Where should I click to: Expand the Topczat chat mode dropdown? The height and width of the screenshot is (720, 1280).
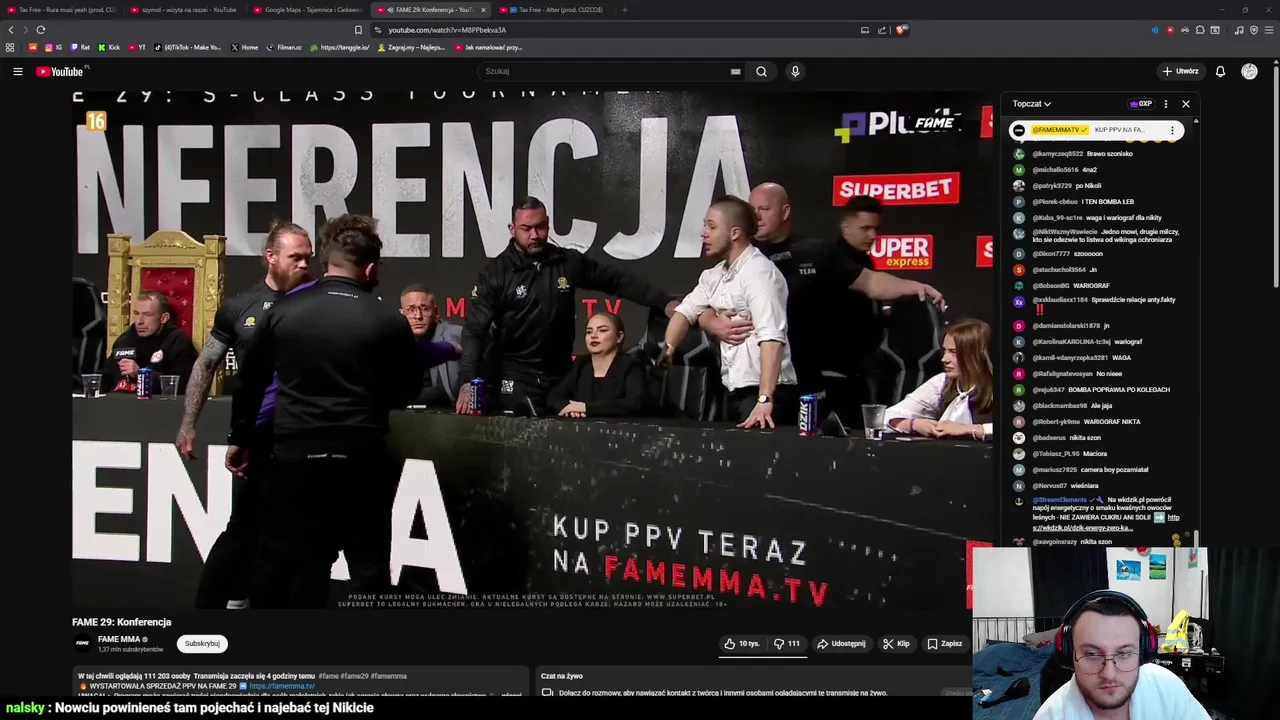click(x=1031, y=104)
